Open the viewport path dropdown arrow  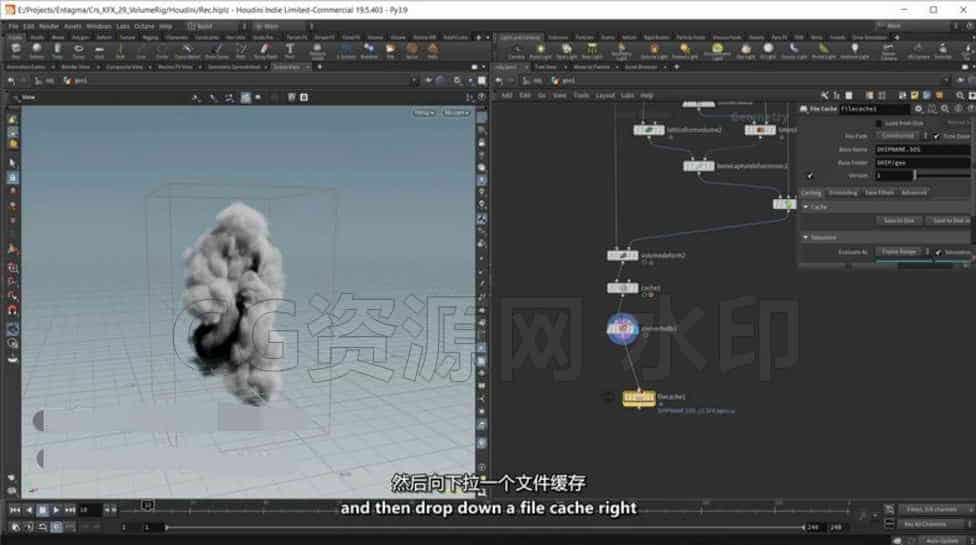tap(413, 80)
